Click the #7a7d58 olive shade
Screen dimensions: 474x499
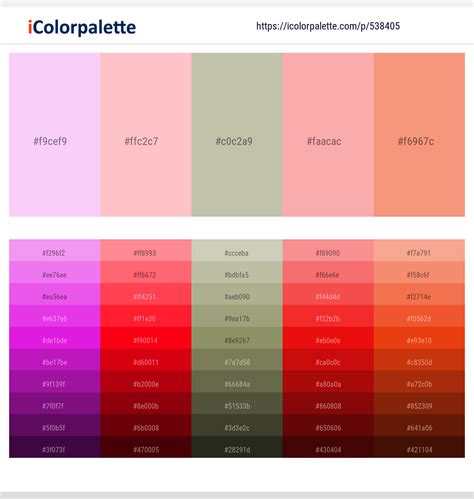point(237,360)
